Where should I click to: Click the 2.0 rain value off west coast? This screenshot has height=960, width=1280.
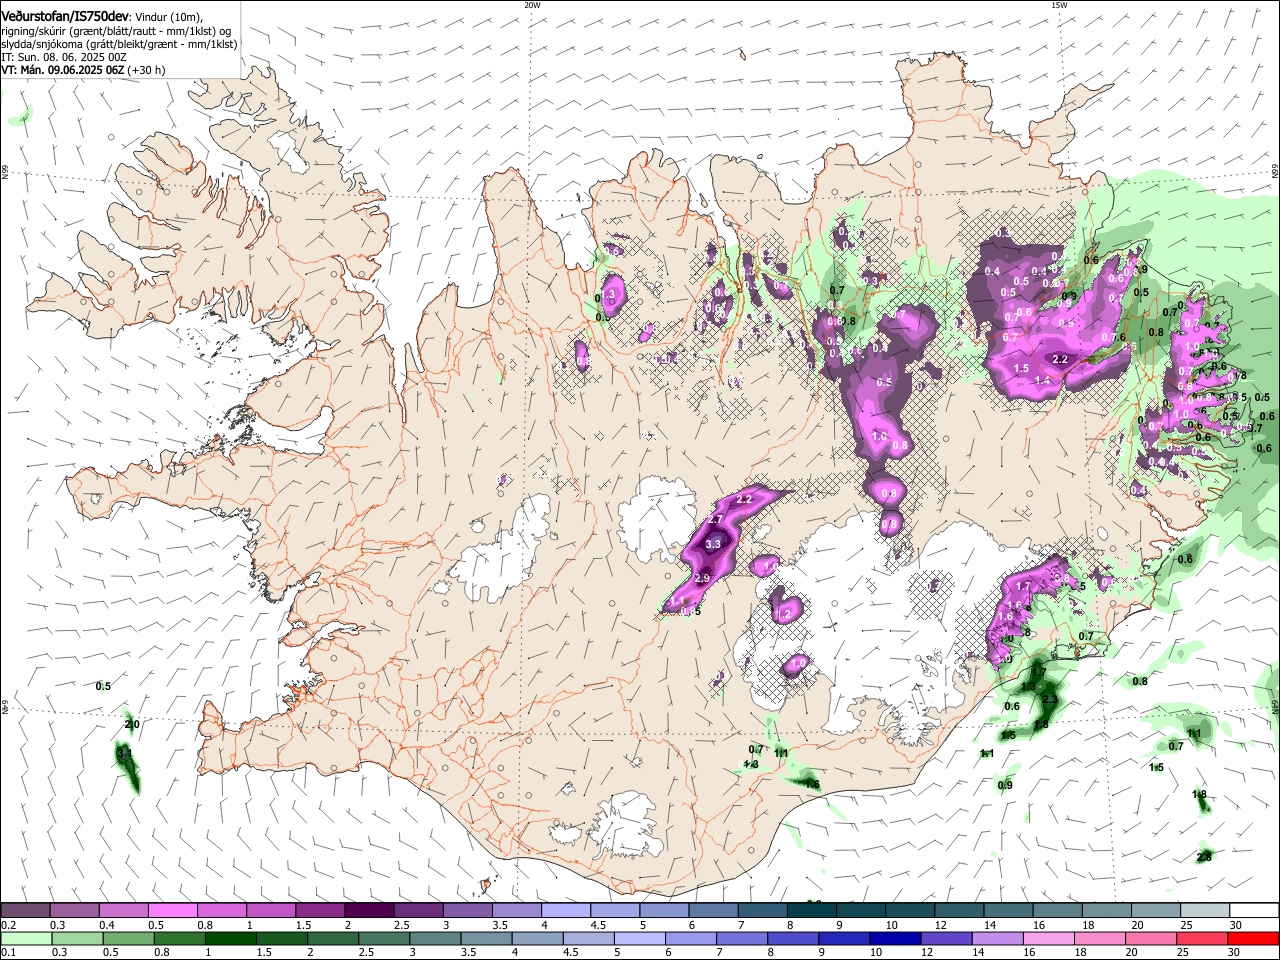tap(132, 724)
